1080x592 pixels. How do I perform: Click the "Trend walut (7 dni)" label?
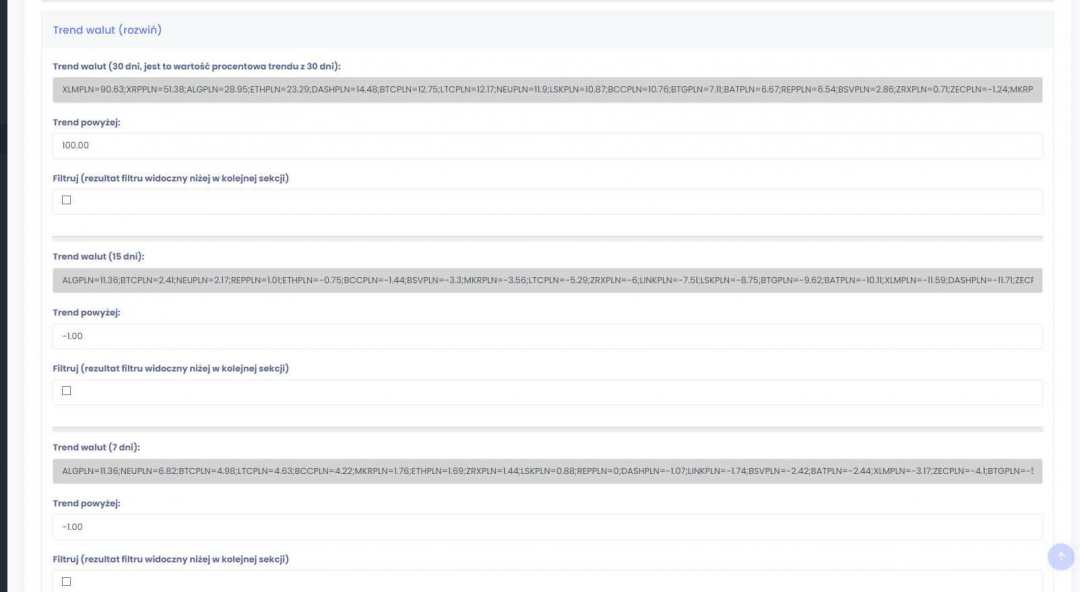[x=96, y=447]
